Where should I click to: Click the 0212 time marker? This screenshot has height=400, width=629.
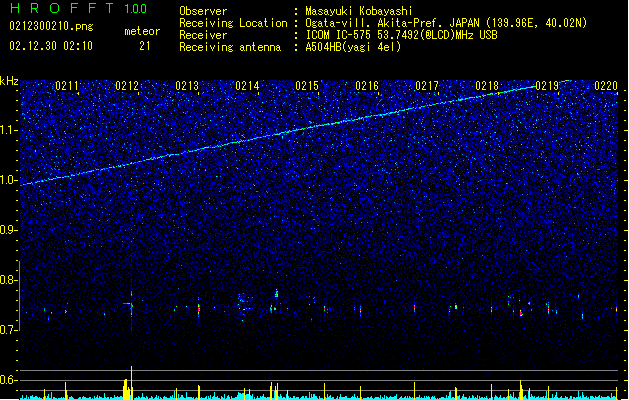[x=127, y=86]
